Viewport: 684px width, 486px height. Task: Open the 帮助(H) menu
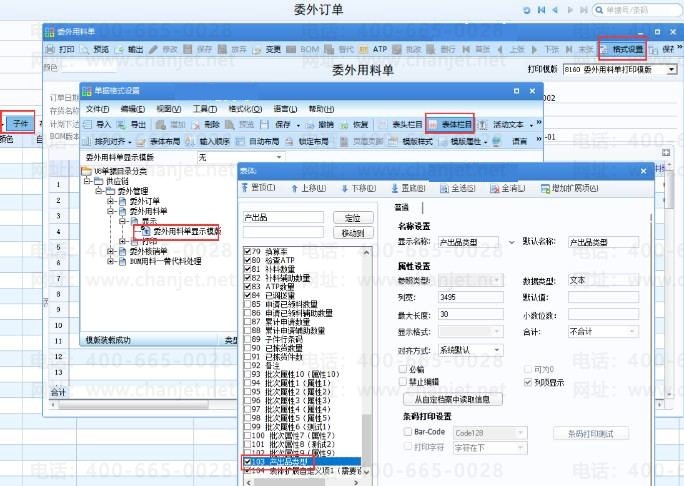(321, 109)
